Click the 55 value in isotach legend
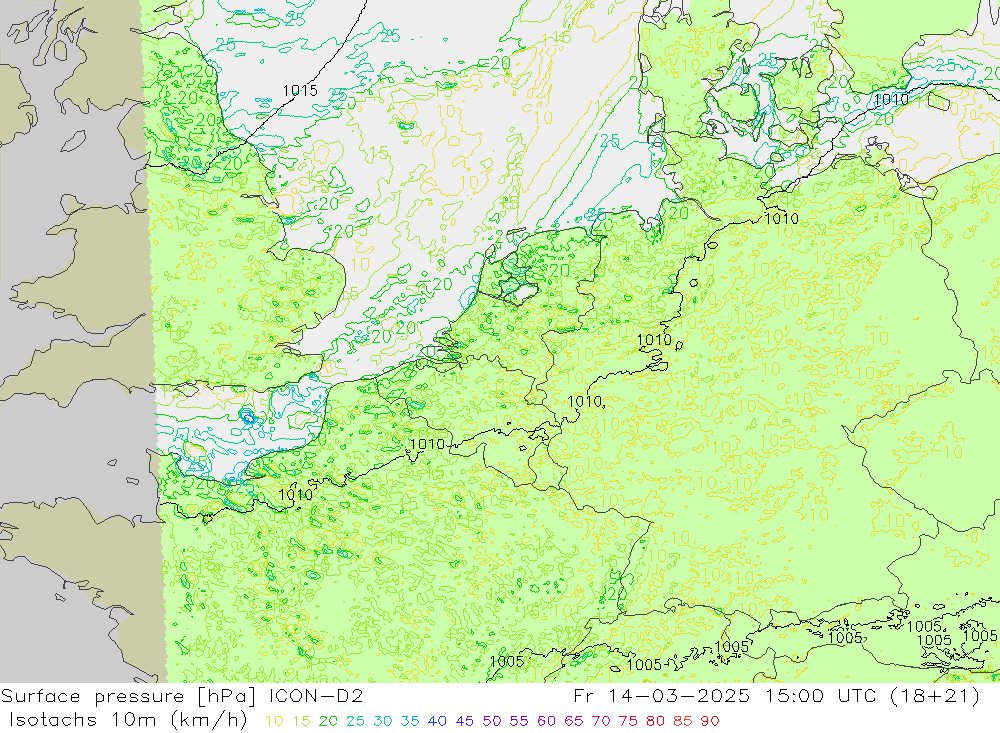 coord(518,722)
